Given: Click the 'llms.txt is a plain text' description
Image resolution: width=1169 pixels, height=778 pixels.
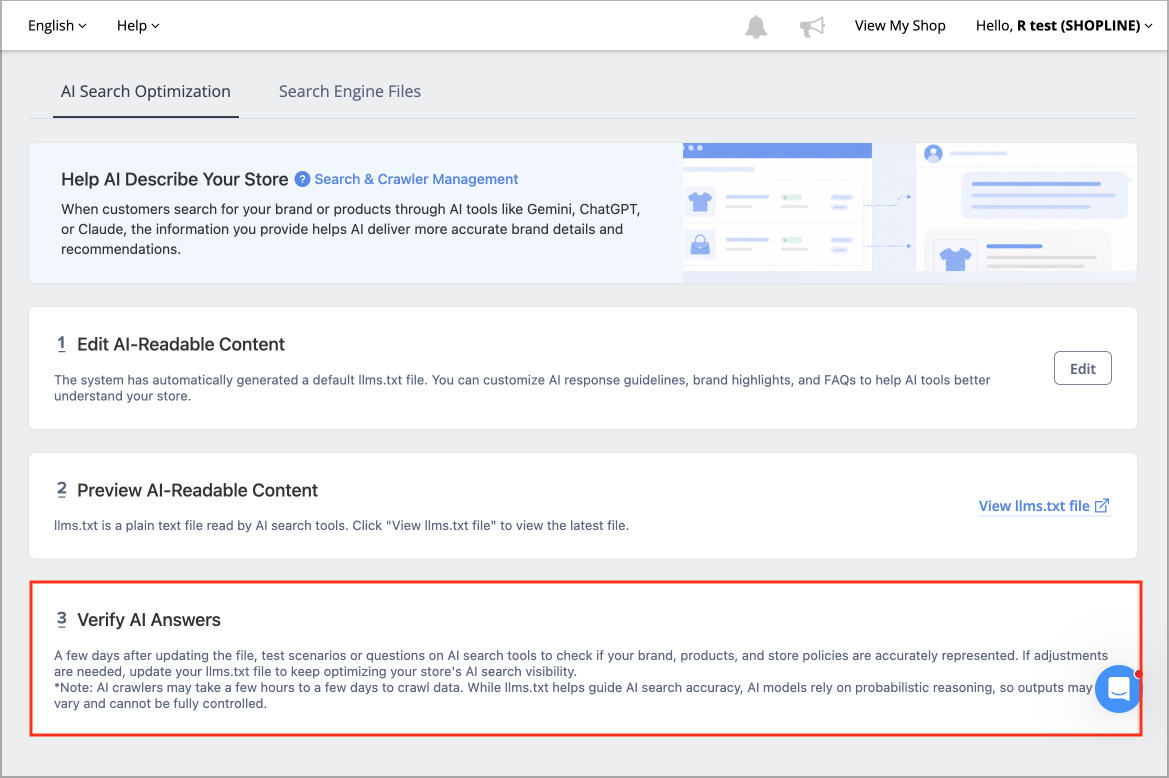Looking at the screenshot, I should (x=341, y=525).
